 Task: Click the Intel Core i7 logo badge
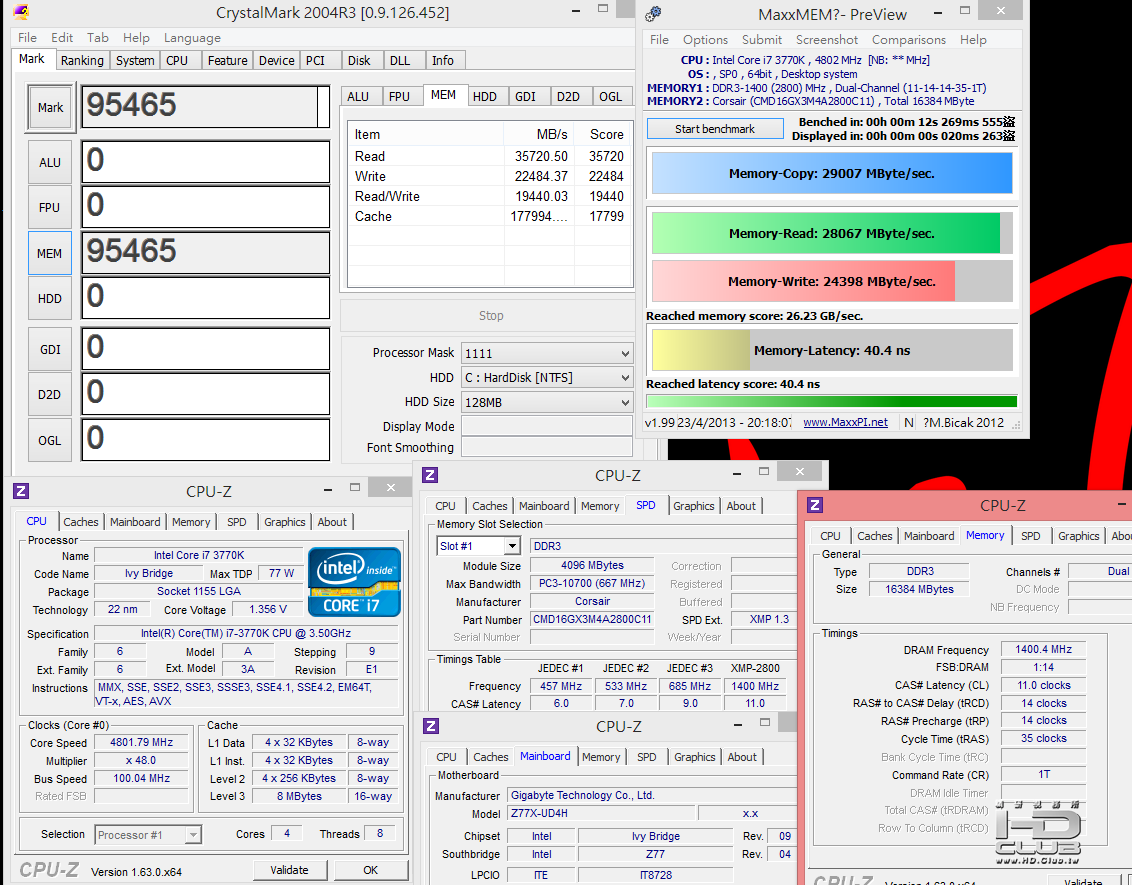(354, 581)
